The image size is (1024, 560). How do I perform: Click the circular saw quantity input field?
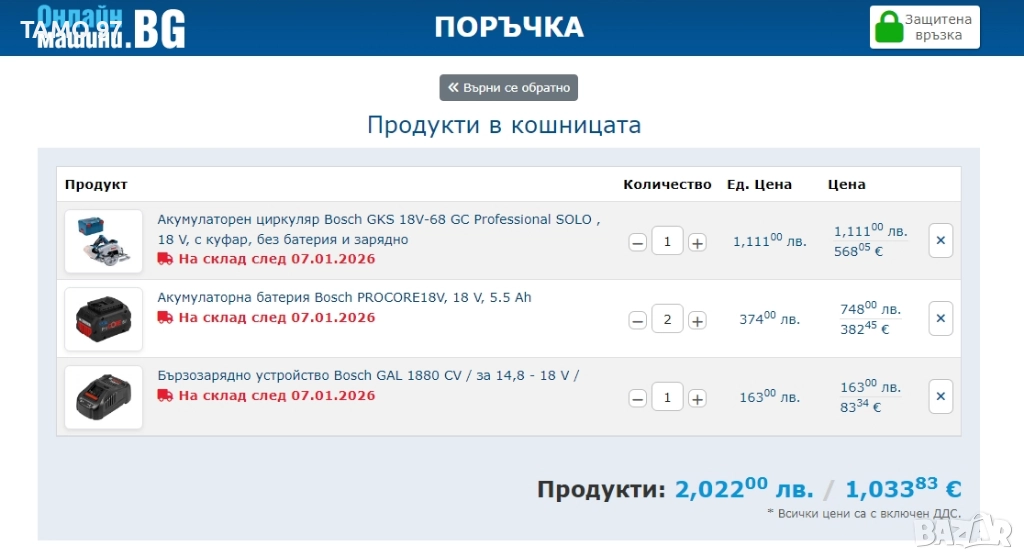click(x=667, y=241)
